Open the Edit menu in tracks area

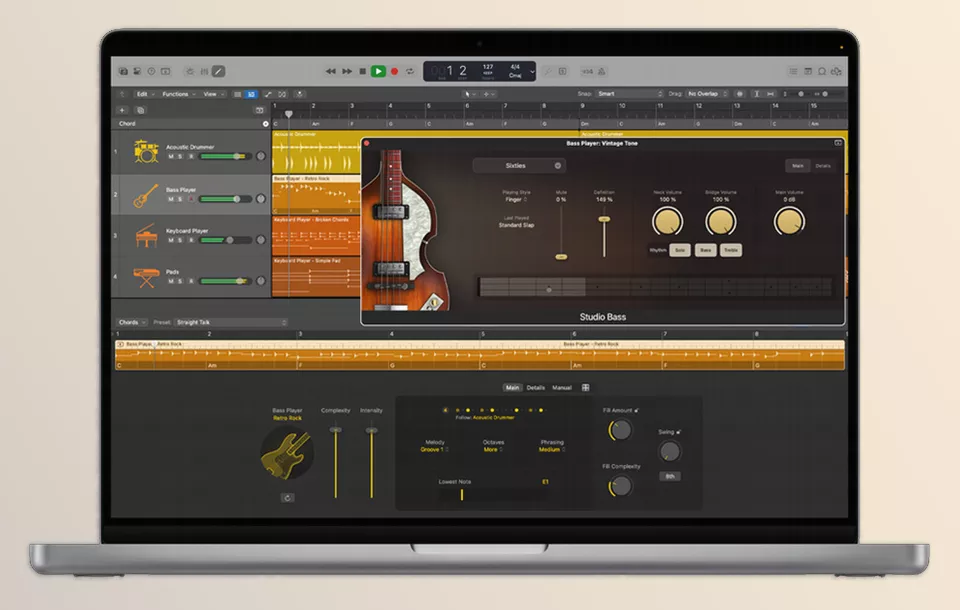pos(144,94)
